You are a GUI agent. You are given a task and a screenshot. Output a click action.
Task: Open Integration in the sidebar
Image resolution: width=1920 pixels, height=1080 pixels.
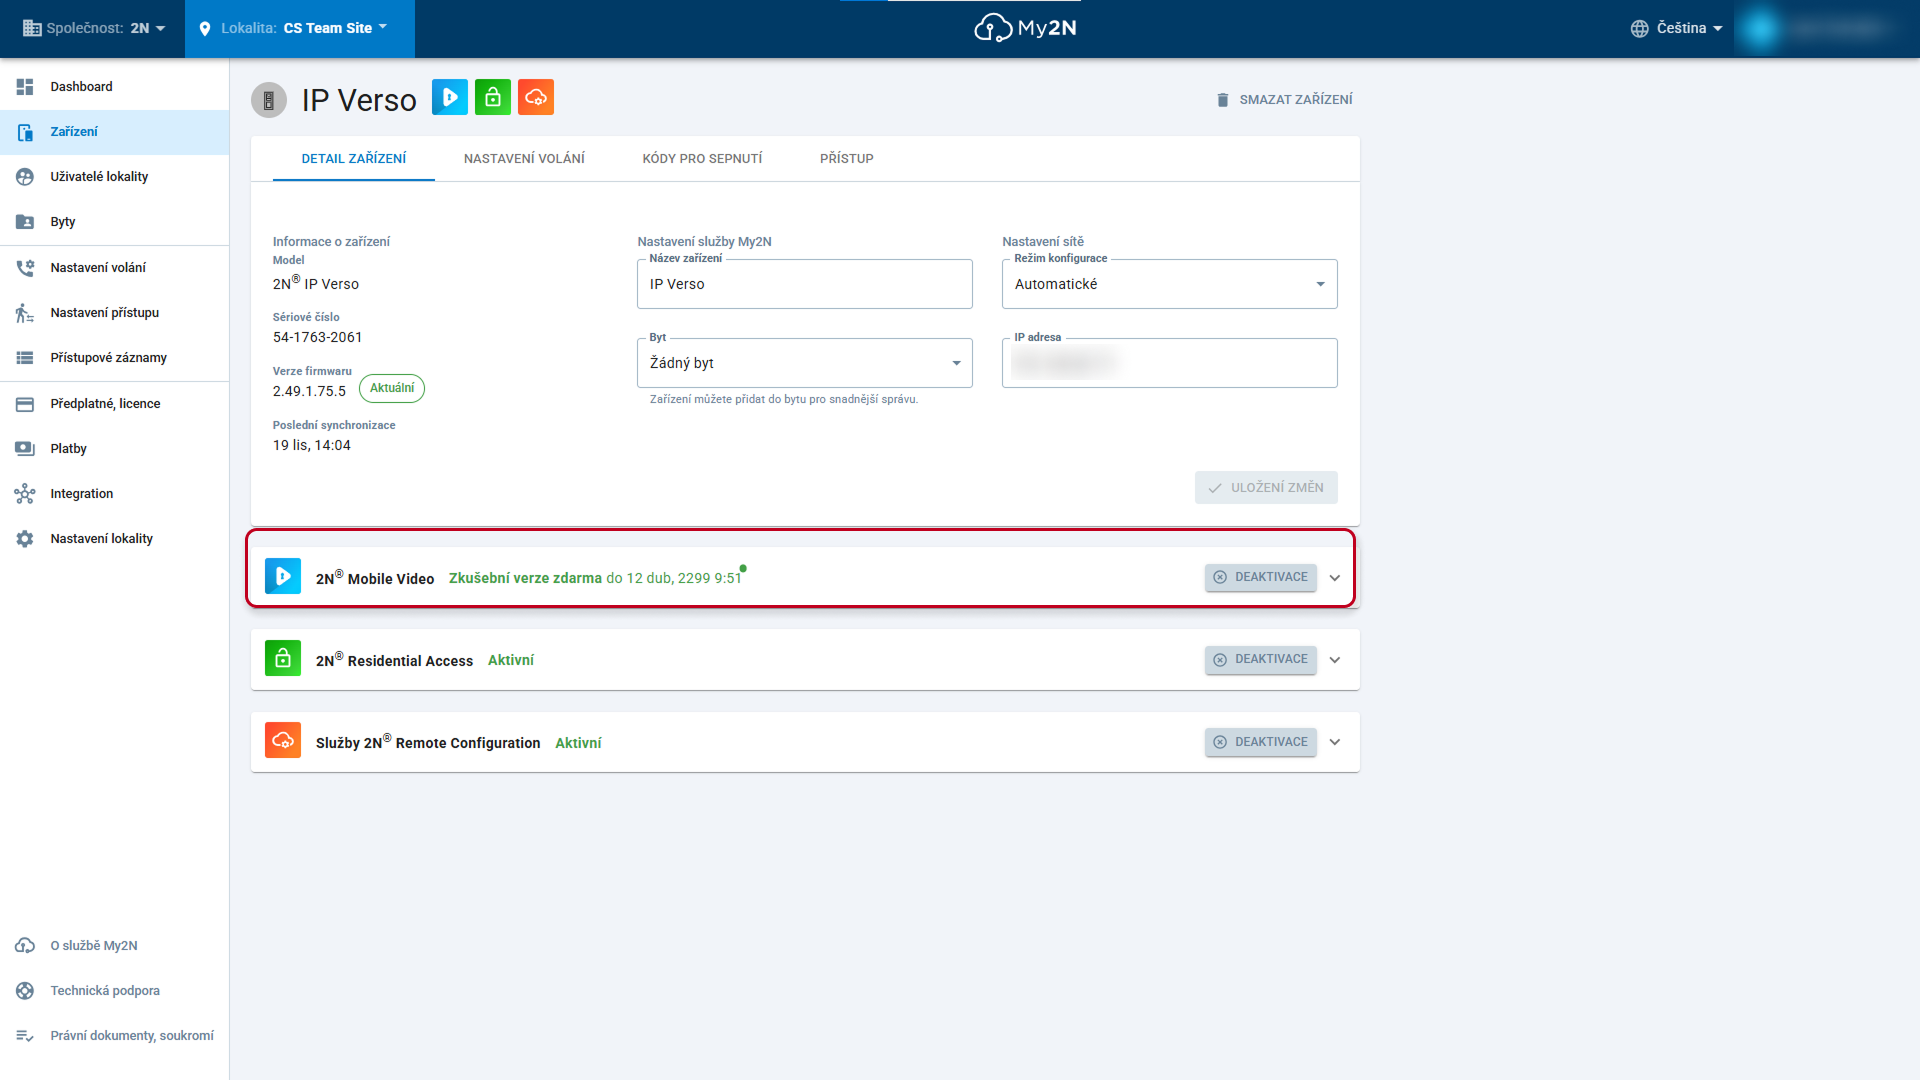pos(114,494)
